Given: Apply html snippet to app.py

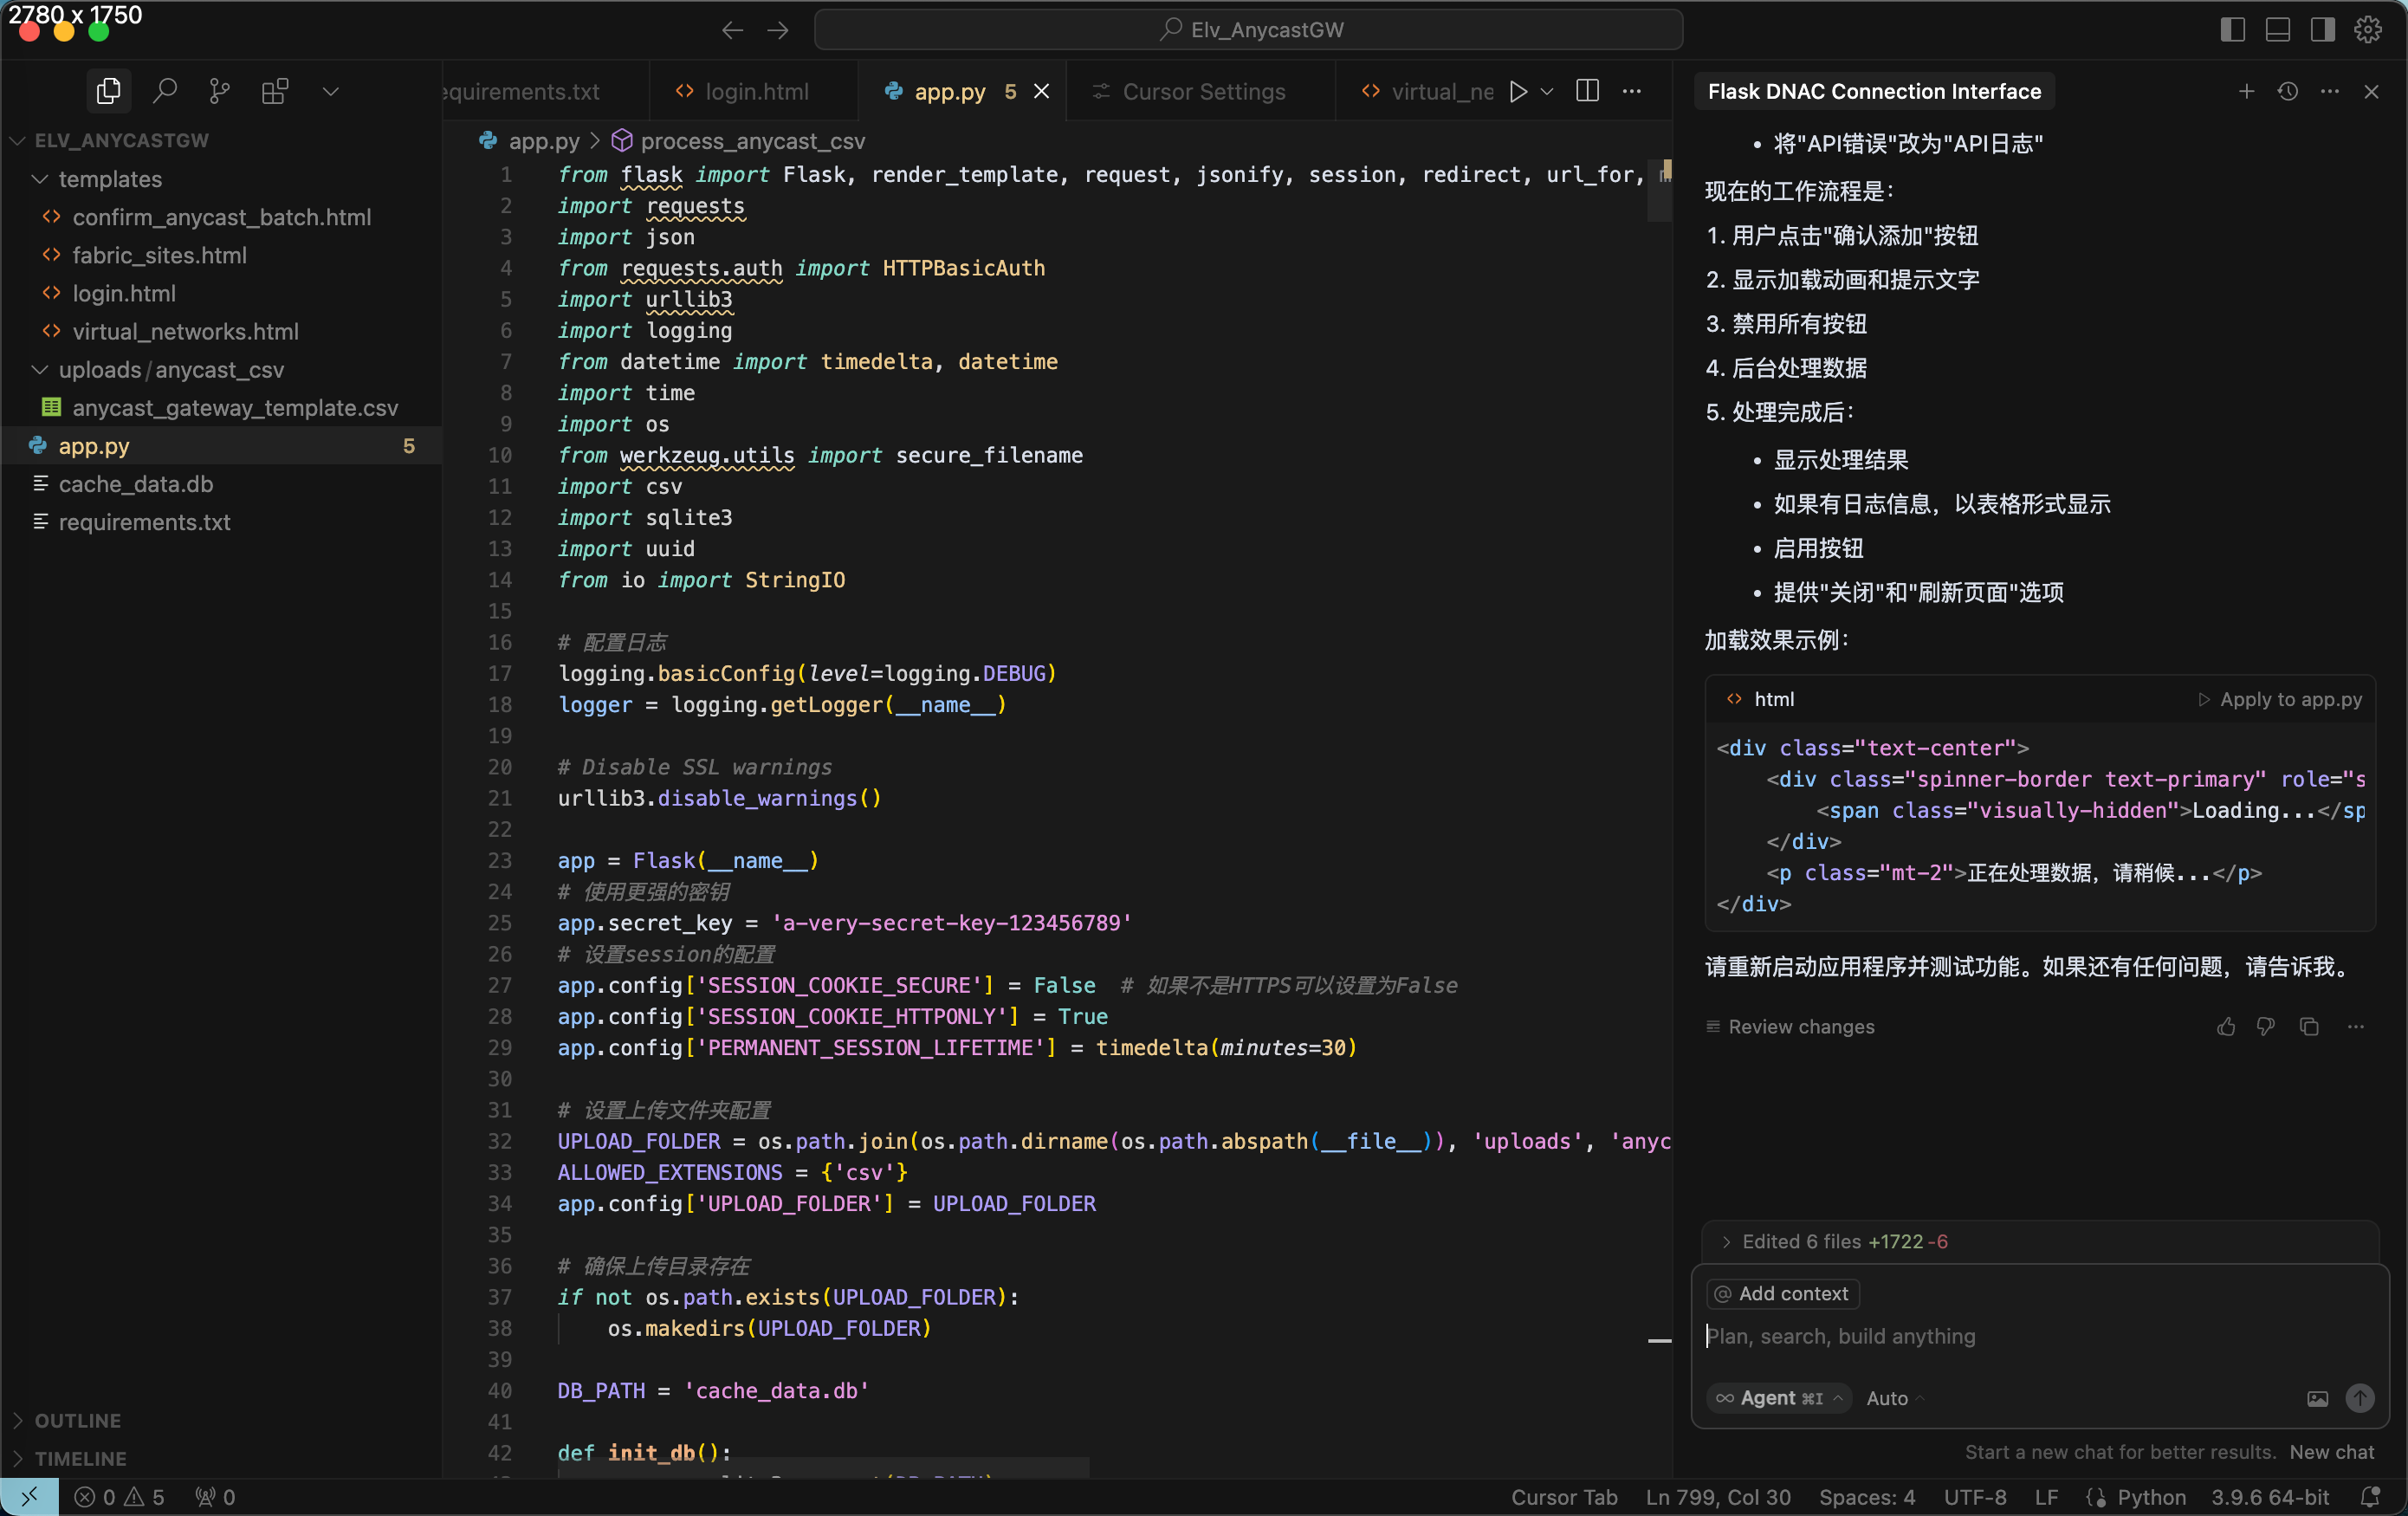Looking at the screenshot, I should (x=2279, y=699).
